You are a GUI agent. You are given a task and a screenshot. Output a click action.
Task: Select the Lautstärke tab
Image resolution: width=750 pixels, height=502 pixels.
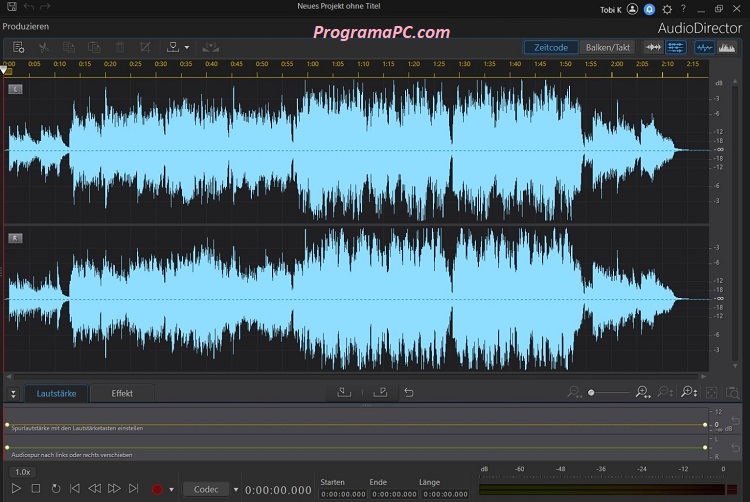point(56,393)
